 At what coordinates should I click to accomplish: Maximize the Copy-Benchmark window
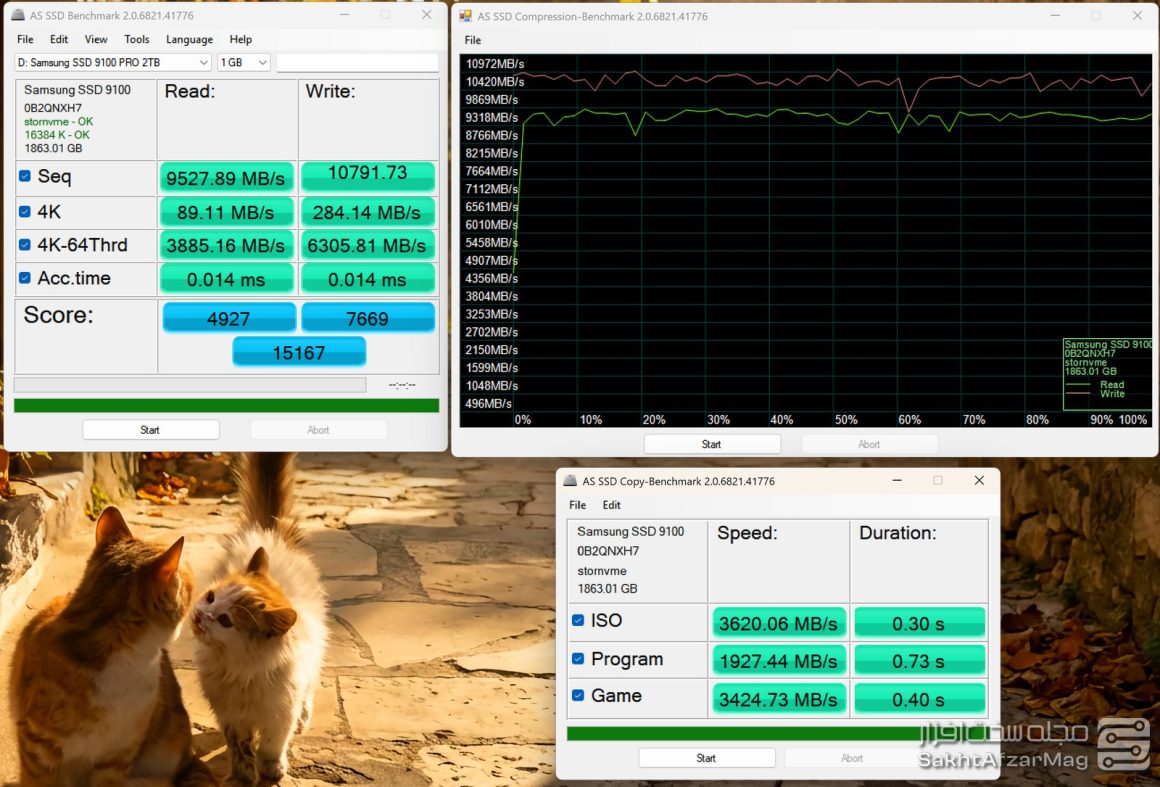point(937,481)
